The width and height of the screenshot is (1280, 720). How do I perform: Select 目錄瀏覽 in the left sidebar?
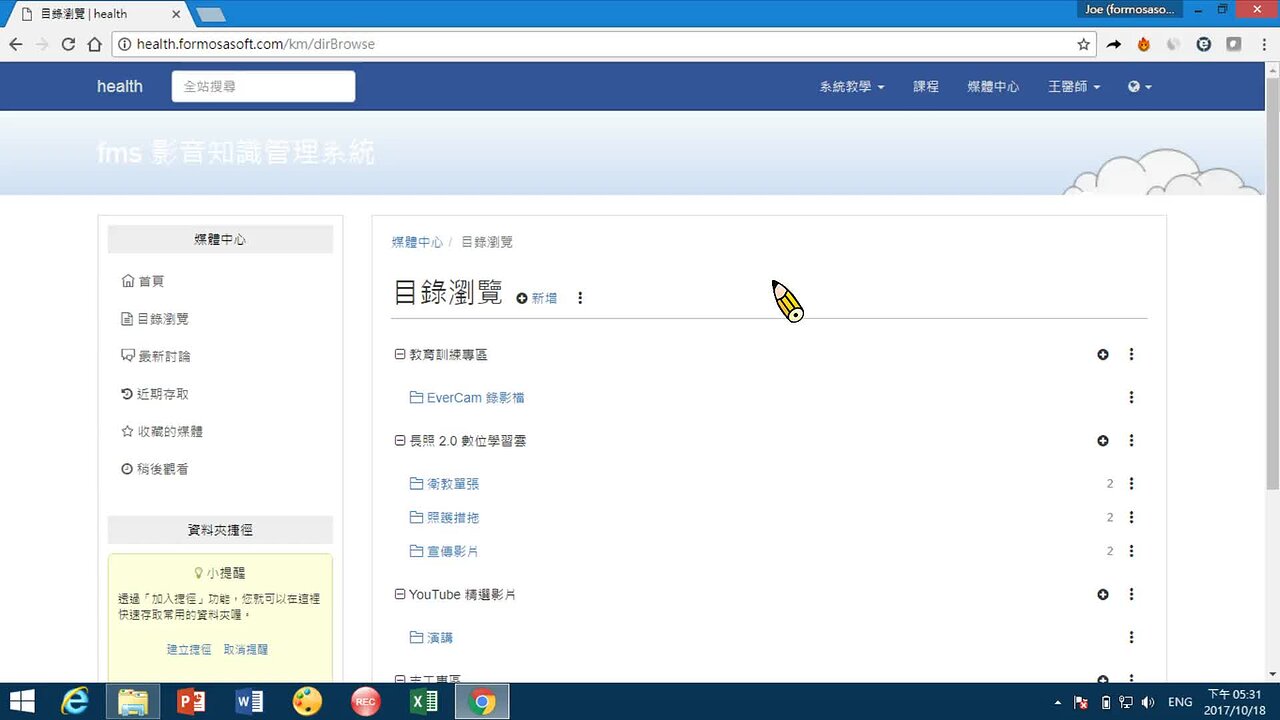(x=164, y=318)
